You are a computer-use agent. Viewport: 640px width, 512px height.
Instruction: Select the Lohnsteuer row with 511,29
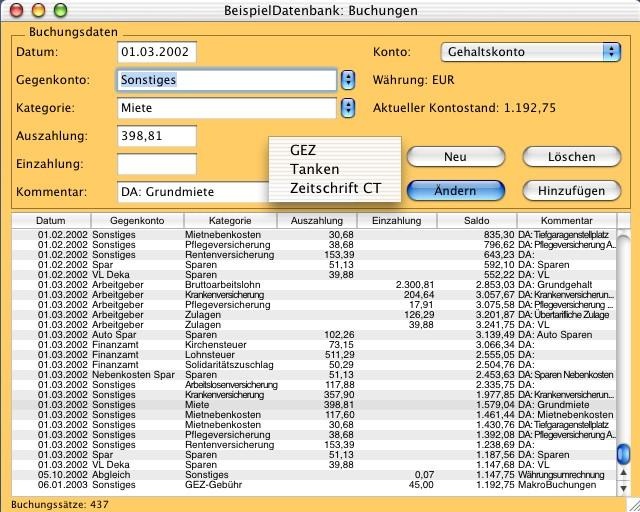[314, 355]
